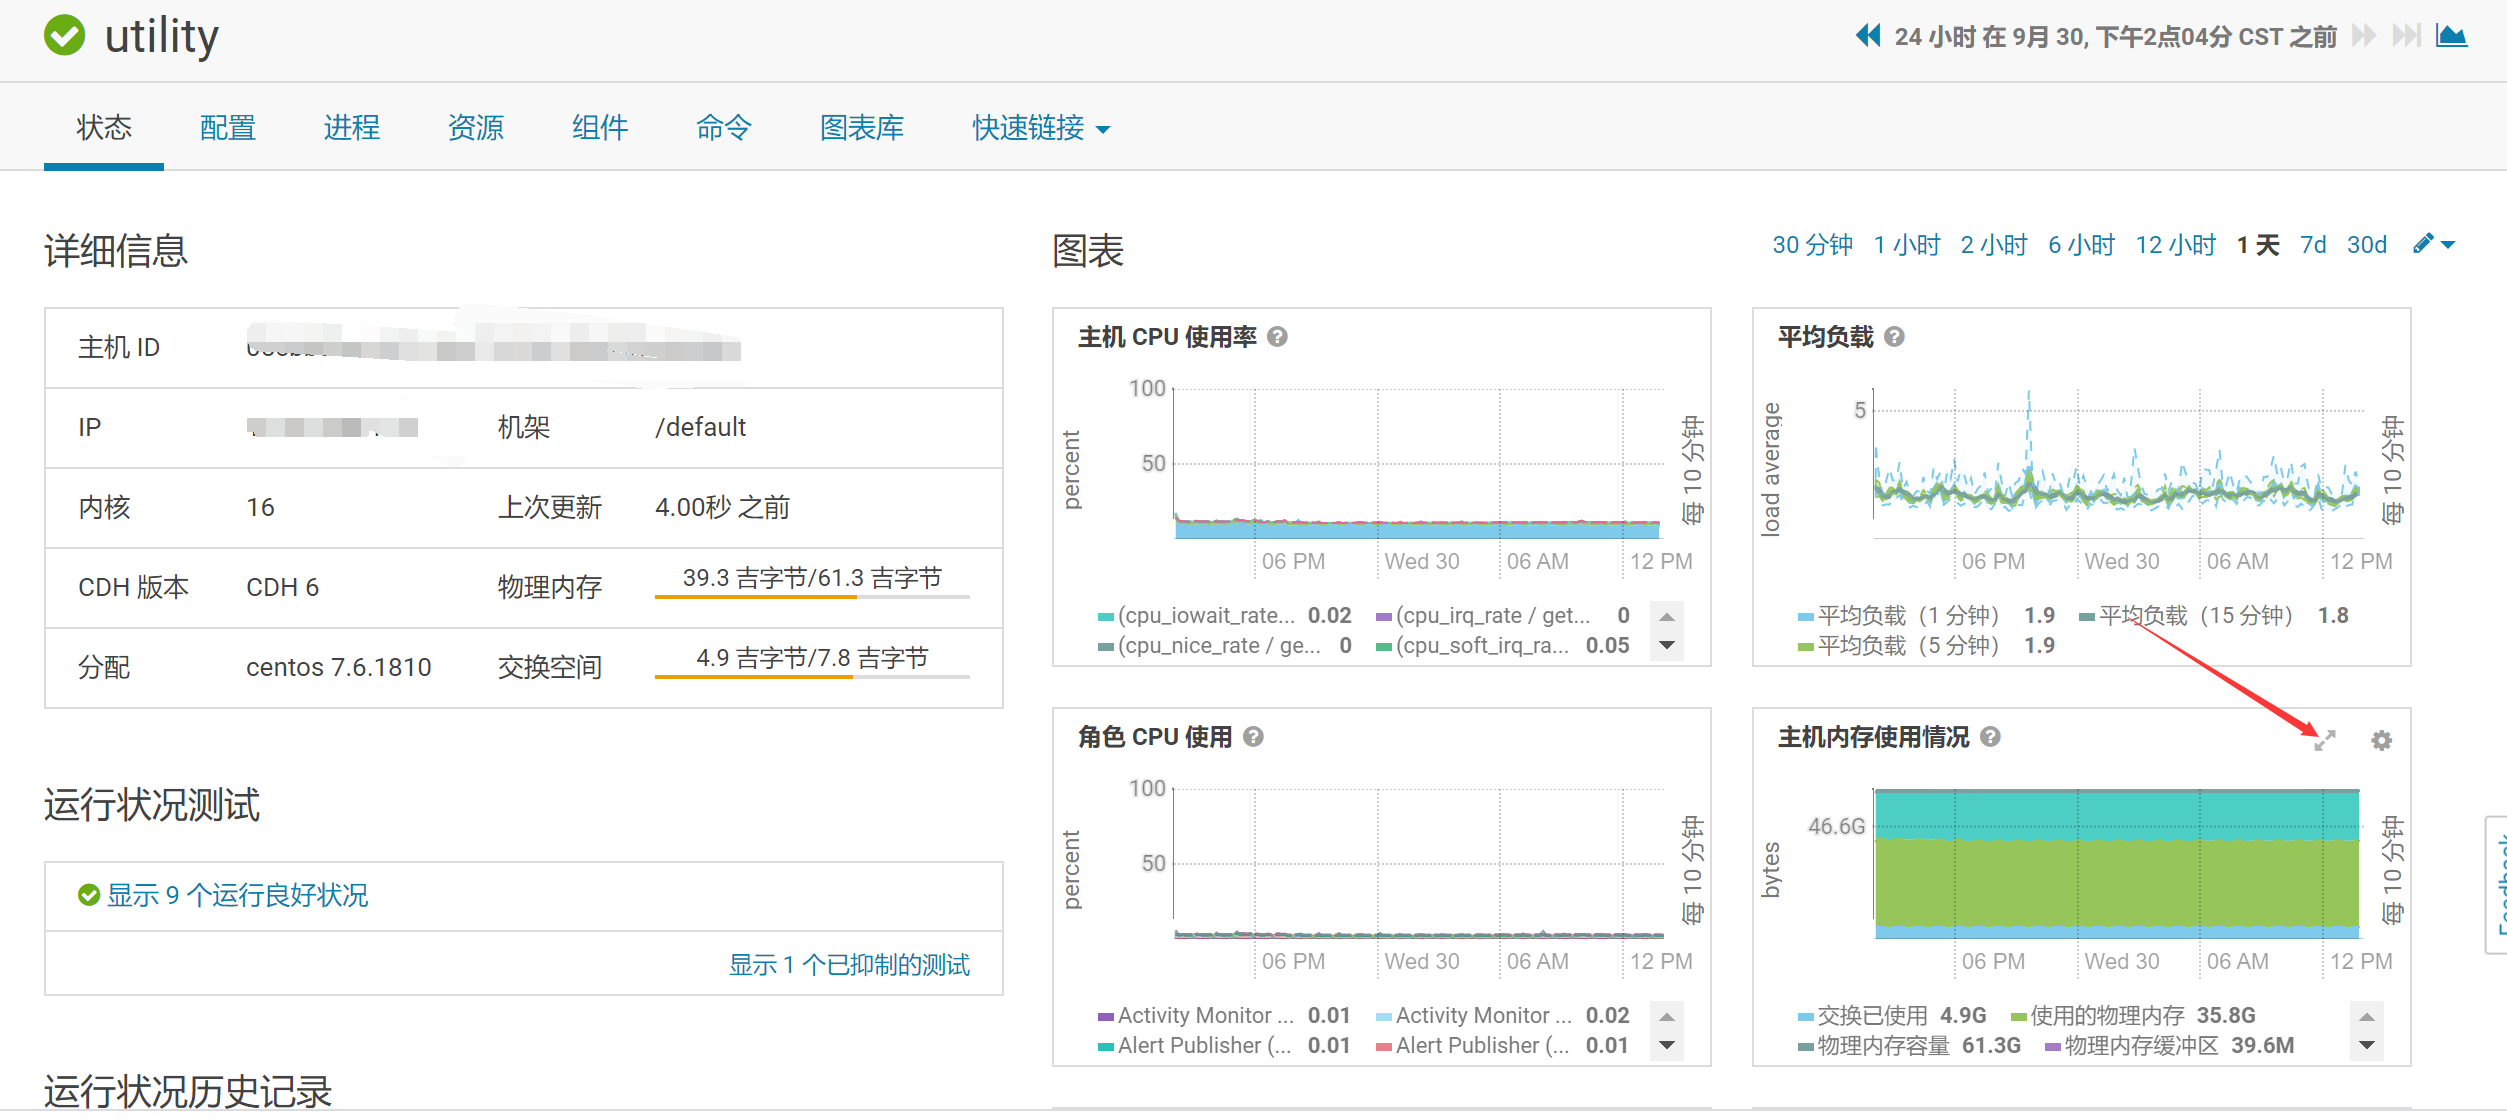The width and height of the screenshot is (2507, 1119).
Task: Click the rewind icon to go back in time
Action: point(1868,36)
